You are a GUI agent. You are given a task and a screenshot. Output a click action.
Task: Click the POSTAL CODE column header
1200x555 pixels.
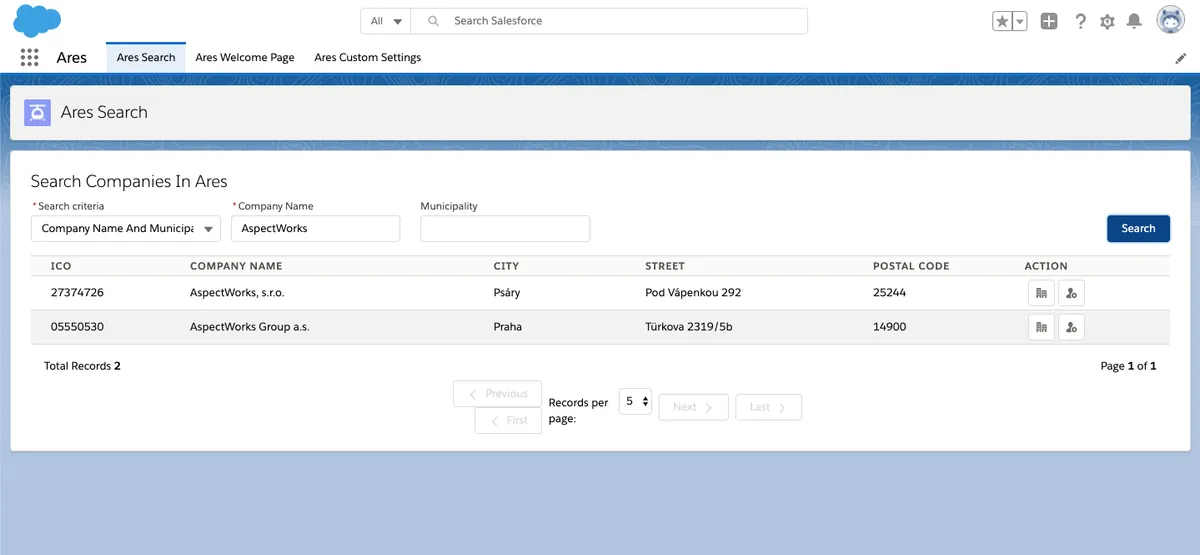point(911,266)
